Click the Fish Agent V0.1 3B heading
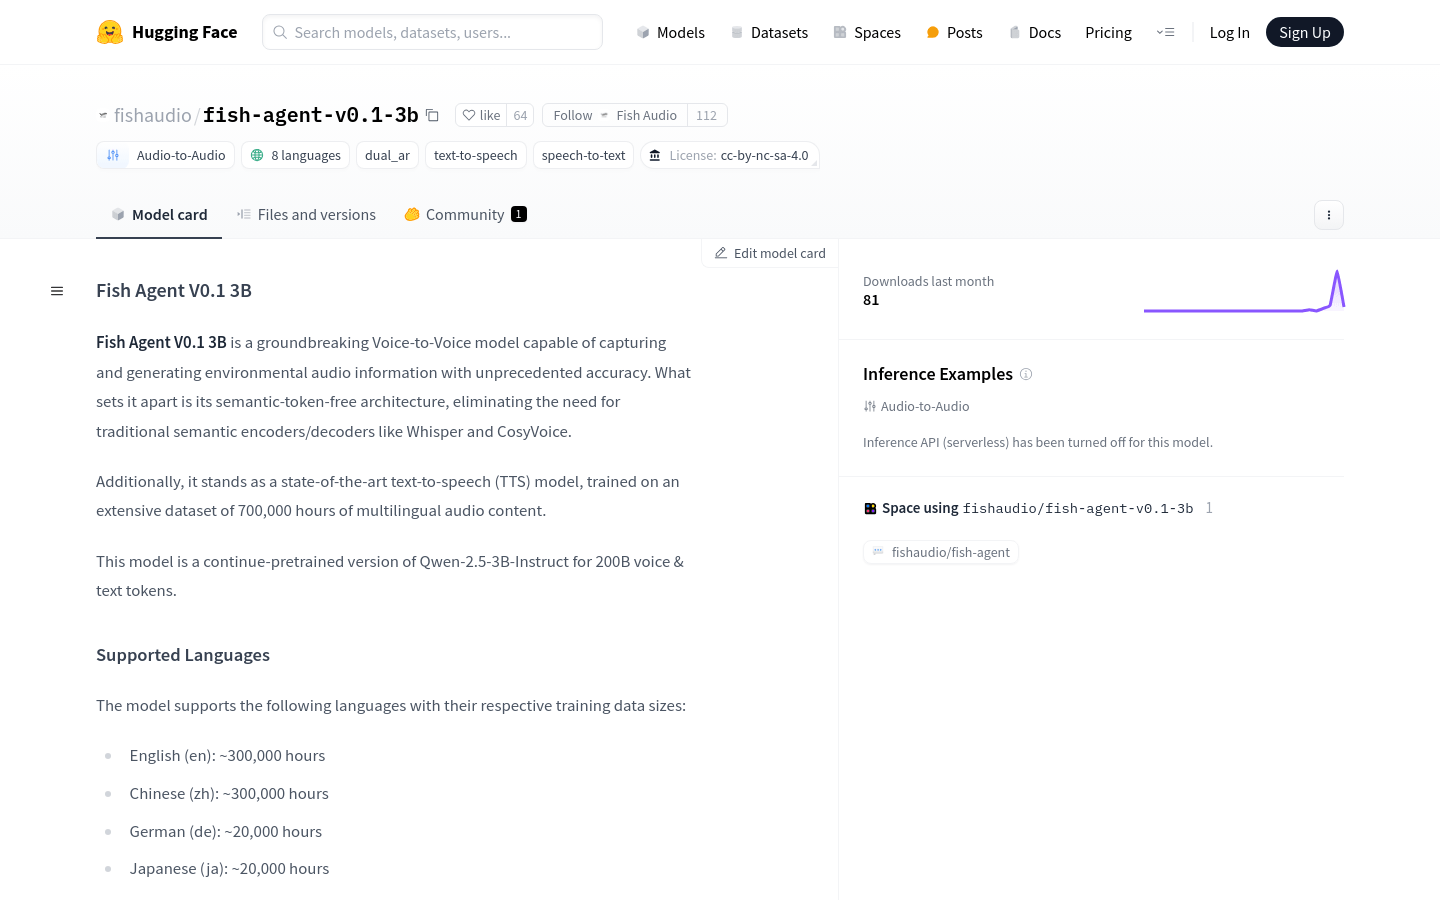The image size is (1440, 900). click(x=174, y=290)
